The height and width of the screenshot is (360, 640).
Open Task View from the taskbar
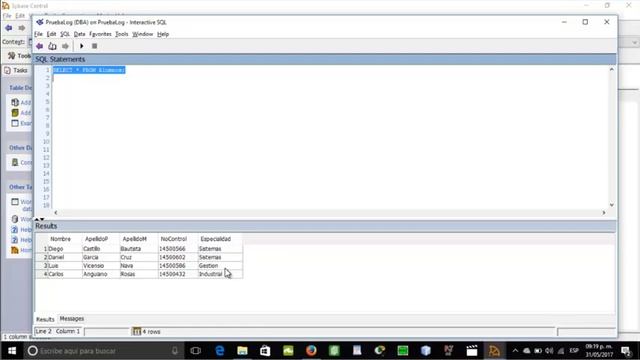196,351
